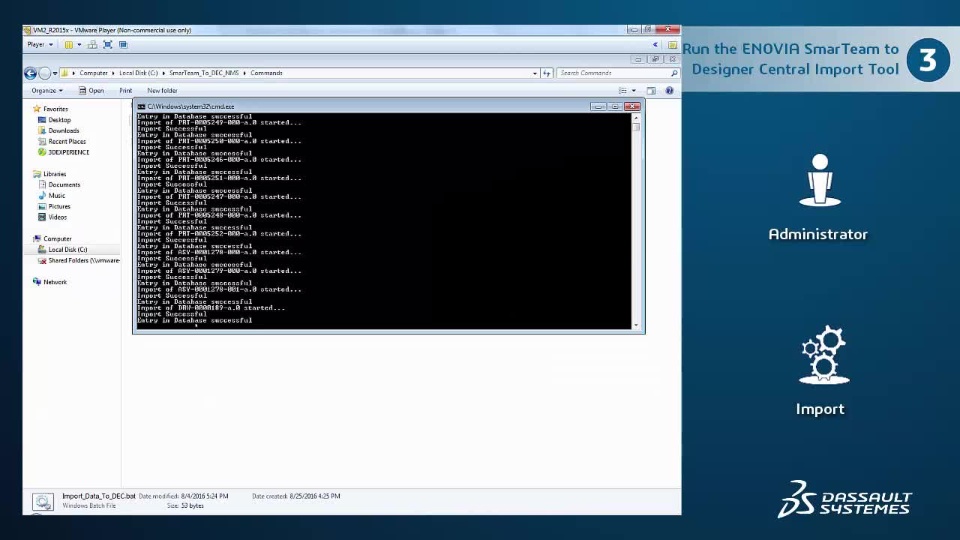
Task: Click the VMware suspend/power icon
Action: (69, 45)
